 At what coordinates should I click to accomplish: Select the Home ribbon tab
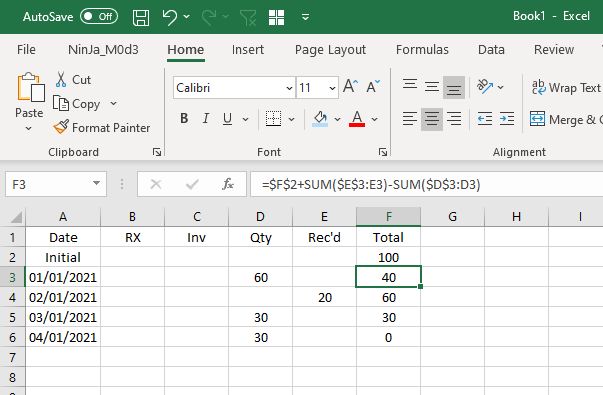185,50
